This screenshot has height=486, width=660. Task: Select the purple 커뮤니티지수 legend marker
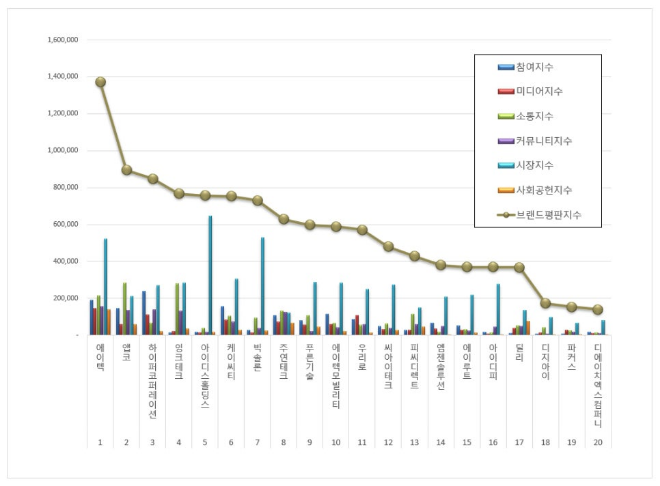coord(505,141)
